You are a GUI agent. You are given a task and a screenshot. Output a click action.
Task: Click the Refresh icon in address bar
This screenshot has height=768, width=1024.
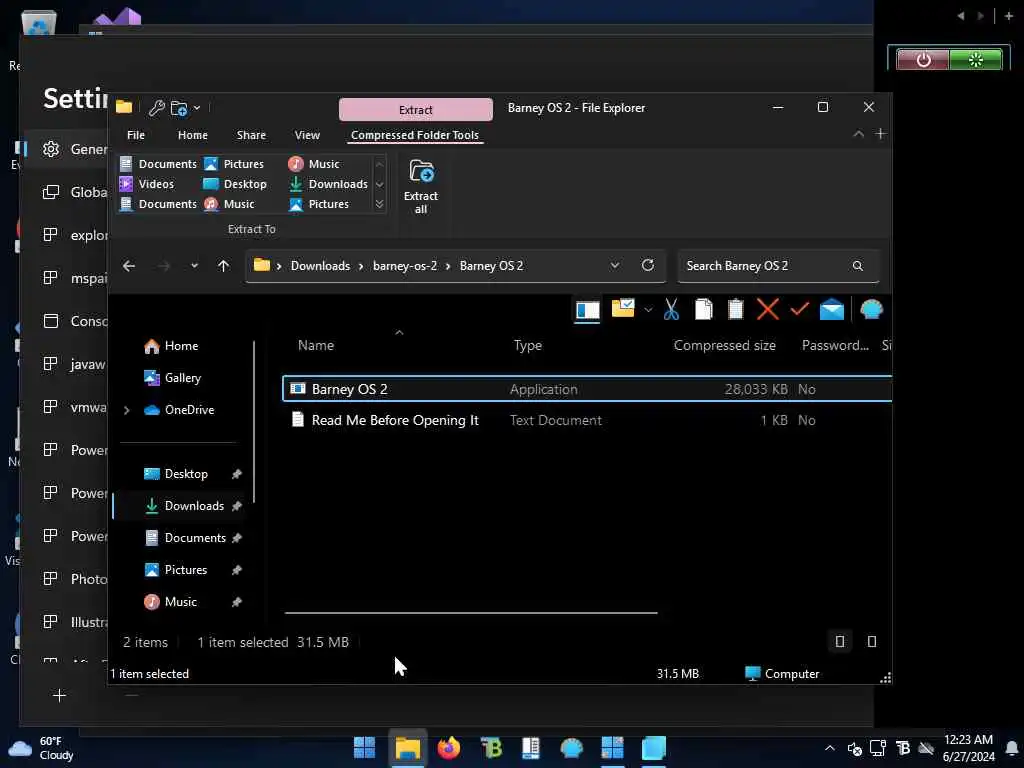tap(647, 265)
